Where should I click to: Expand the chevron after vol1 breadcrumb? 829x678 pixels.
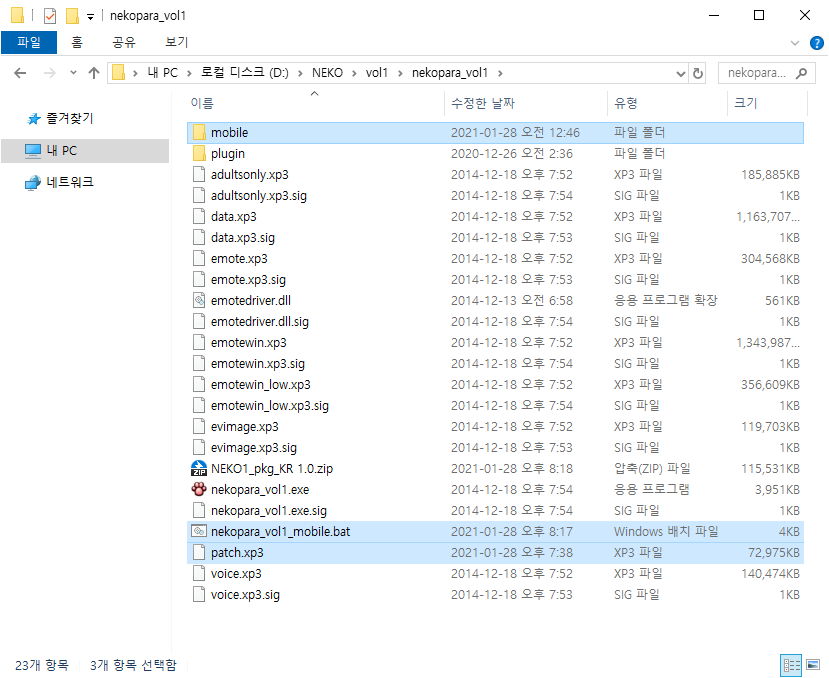[x=400, y=73]
